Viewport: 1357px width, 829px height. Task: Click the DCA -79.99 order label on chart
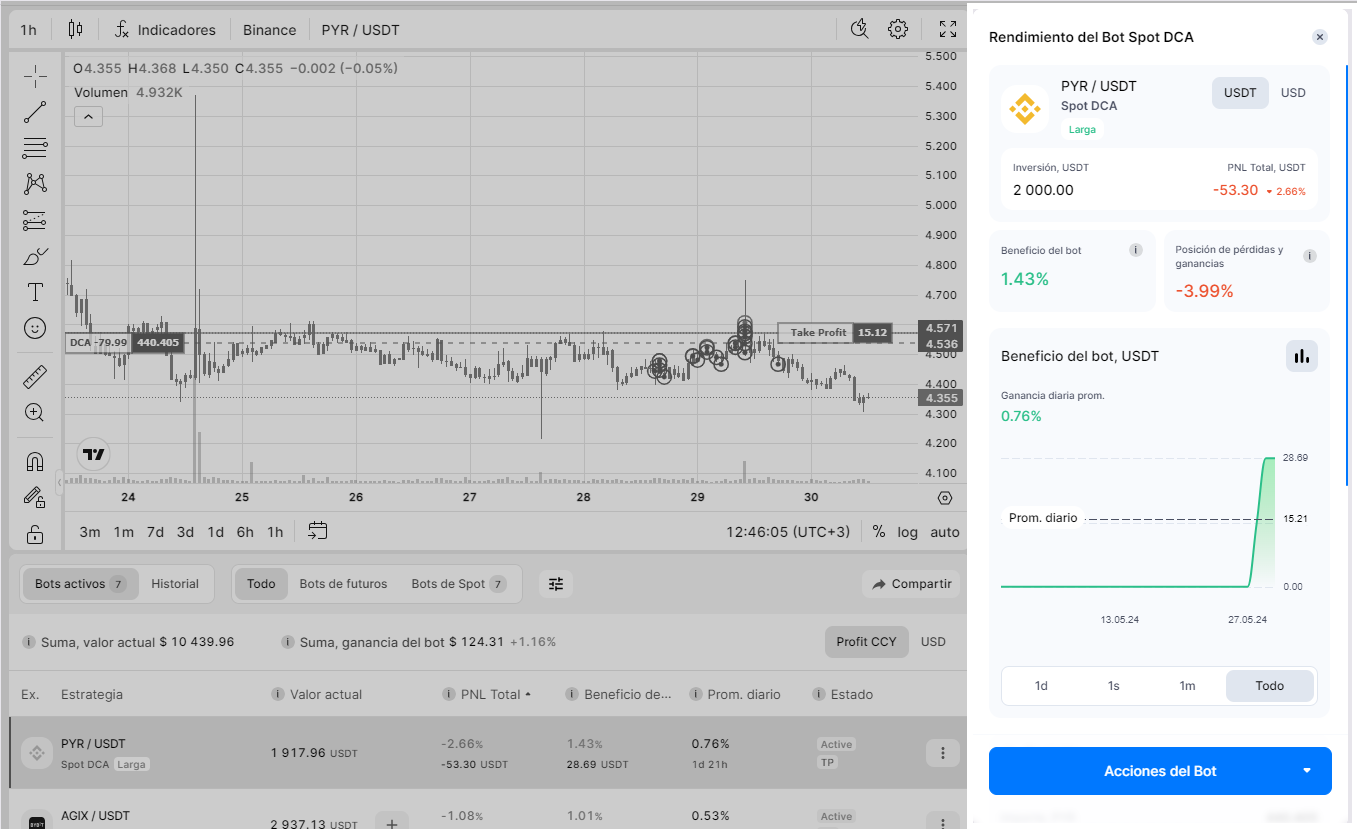click(x=99, y=343)
